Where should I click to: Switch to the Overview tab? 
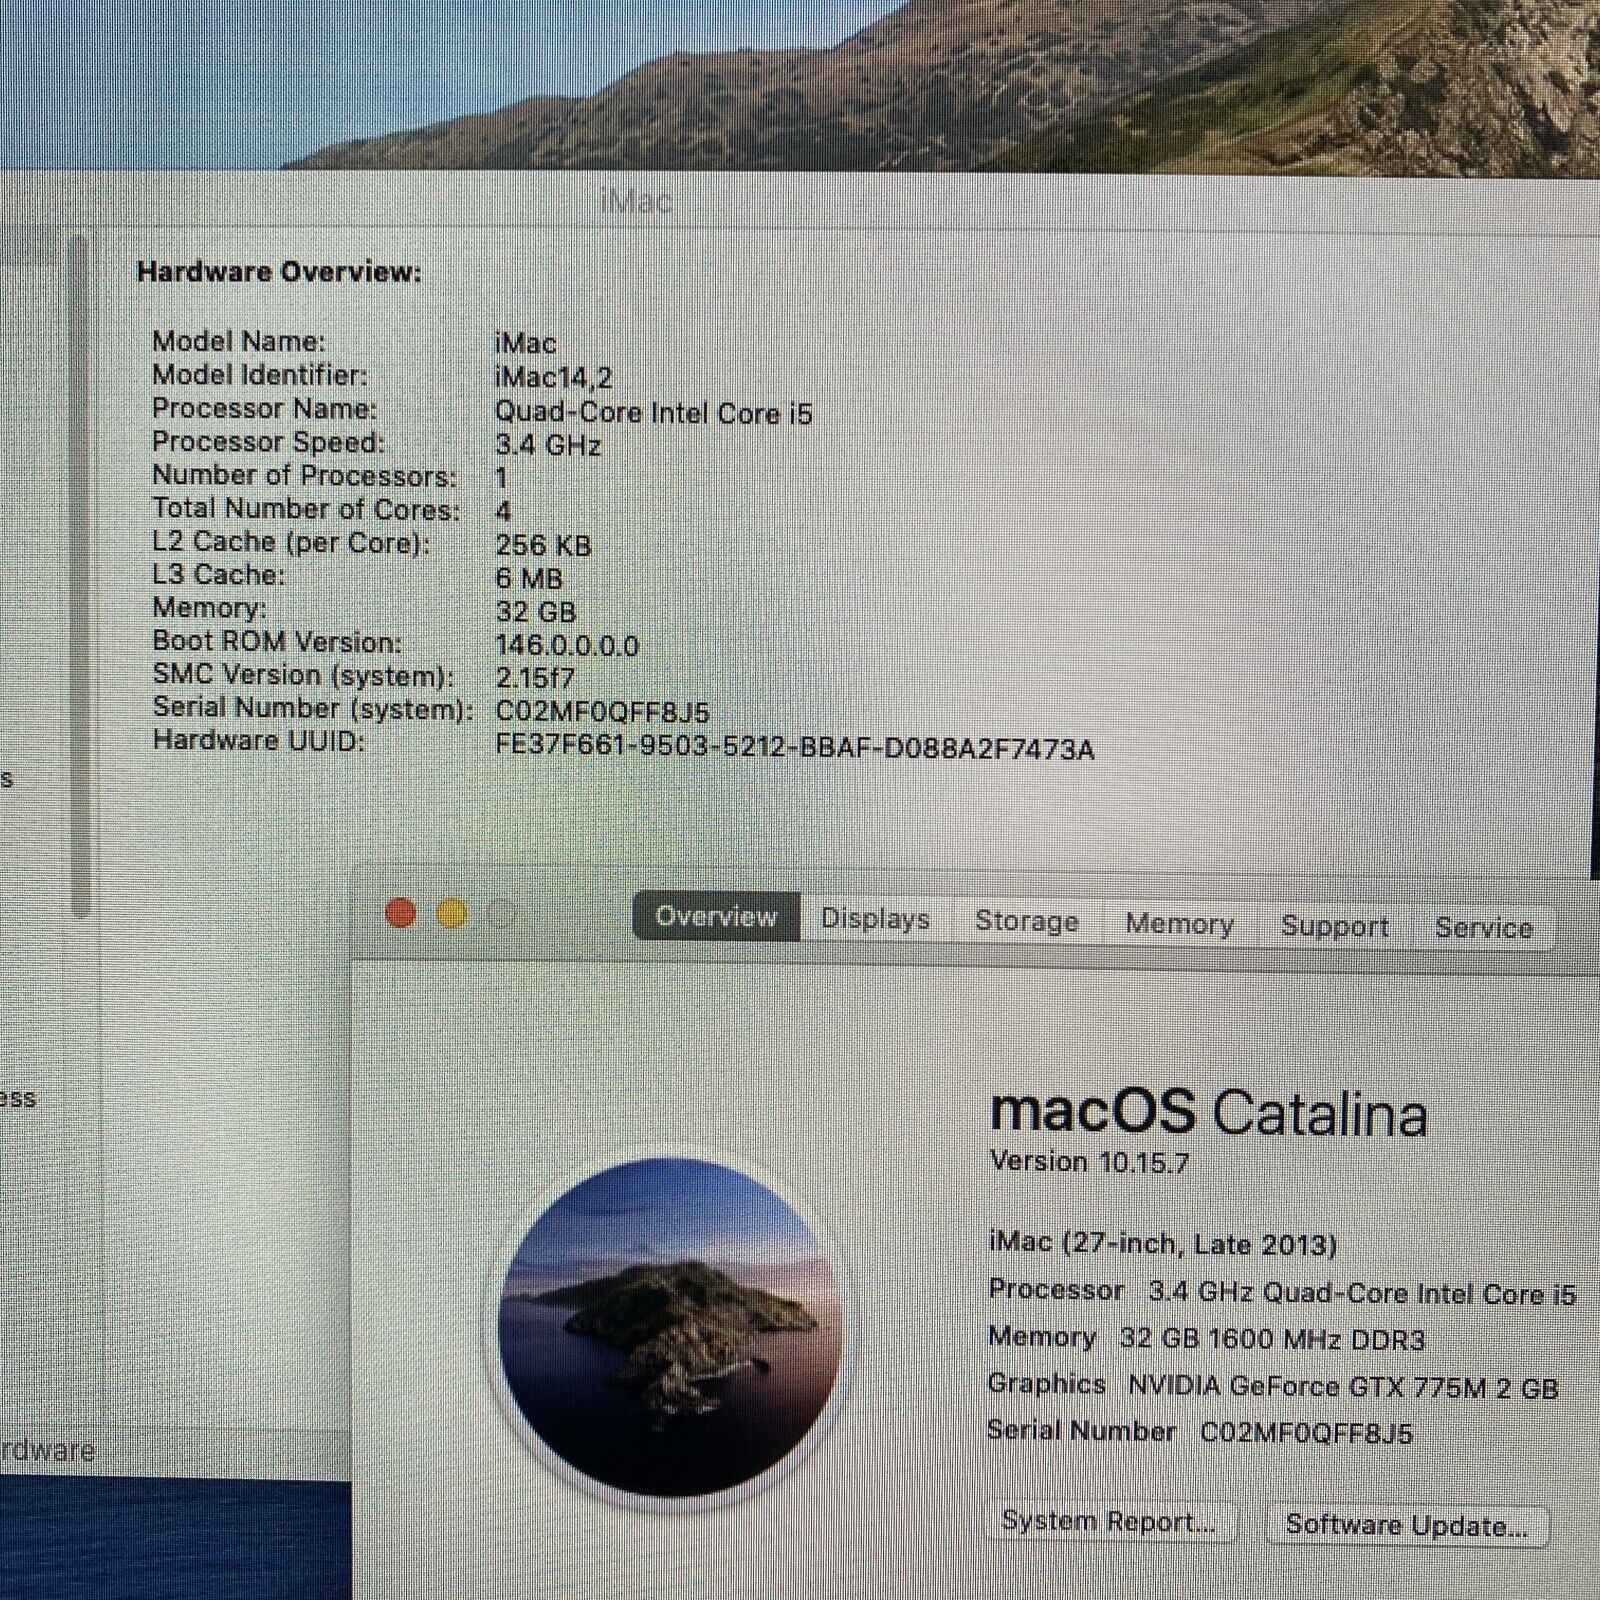[x=716, y=916]
